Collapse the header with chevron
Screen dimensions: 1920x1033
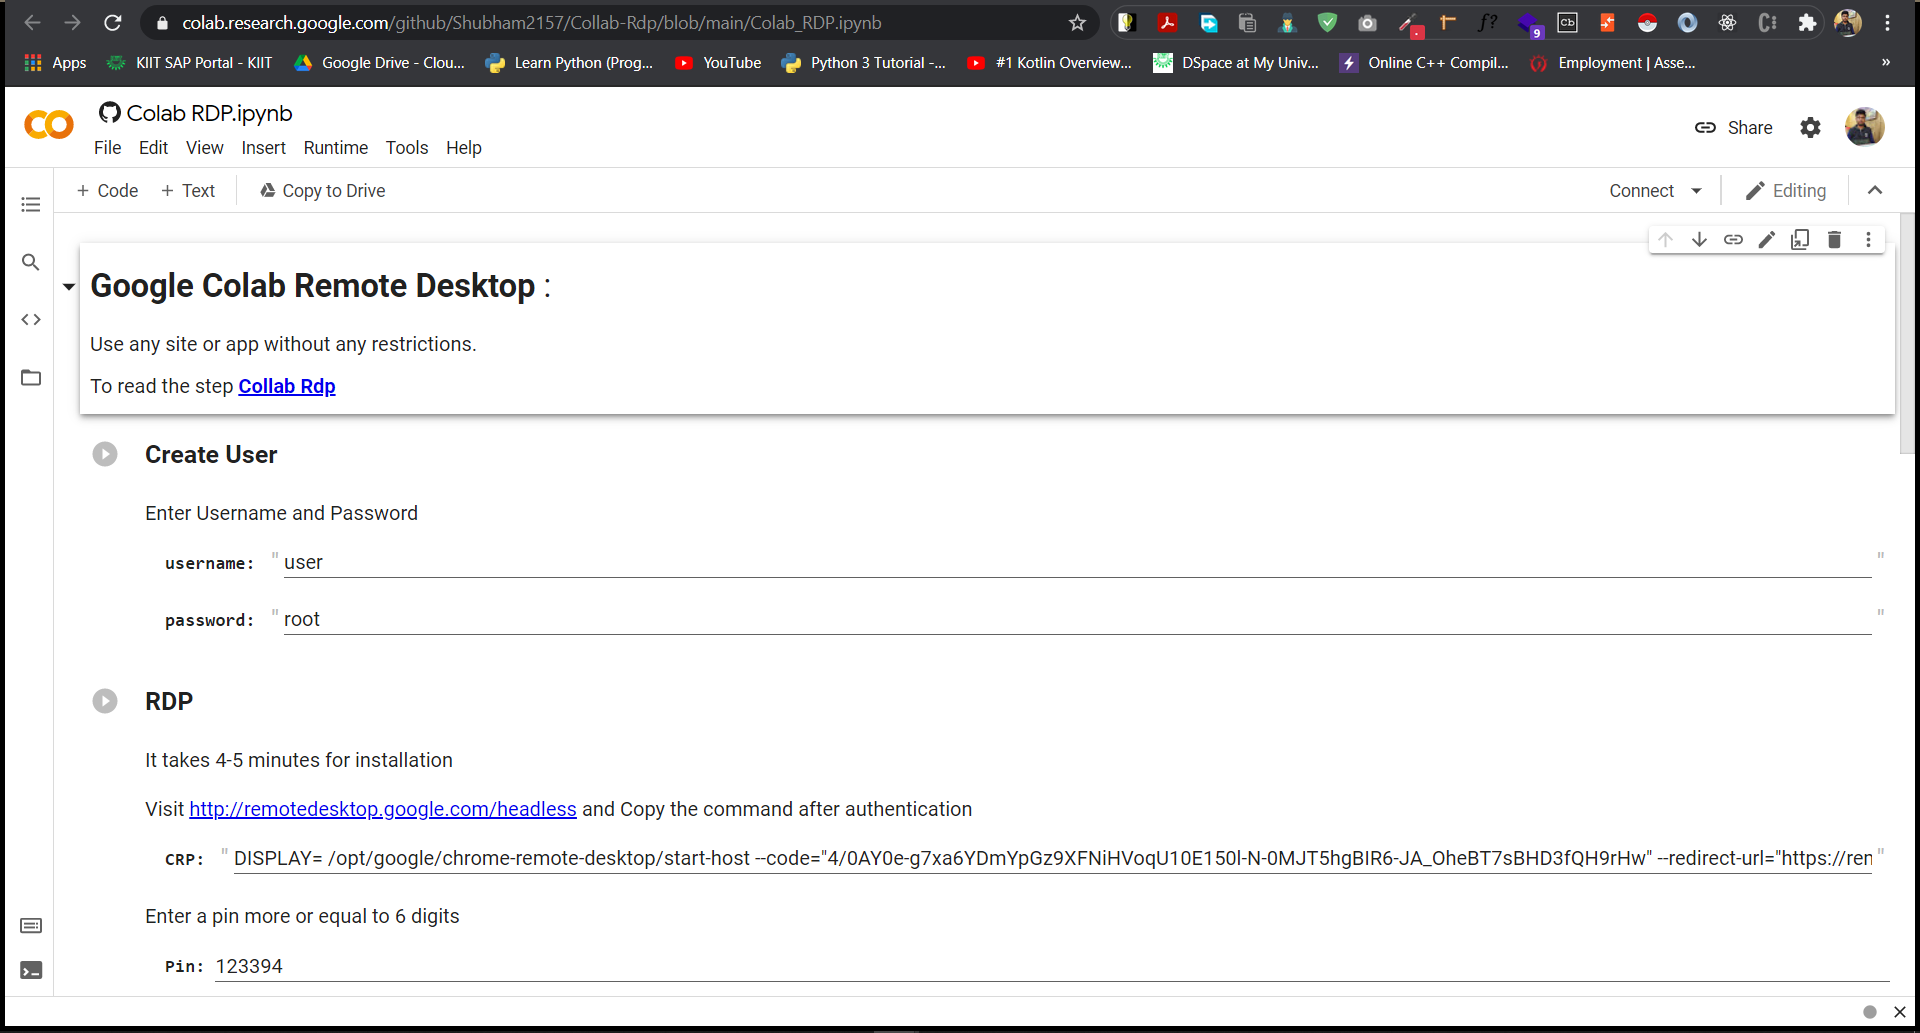click(x=1875, y=191)
